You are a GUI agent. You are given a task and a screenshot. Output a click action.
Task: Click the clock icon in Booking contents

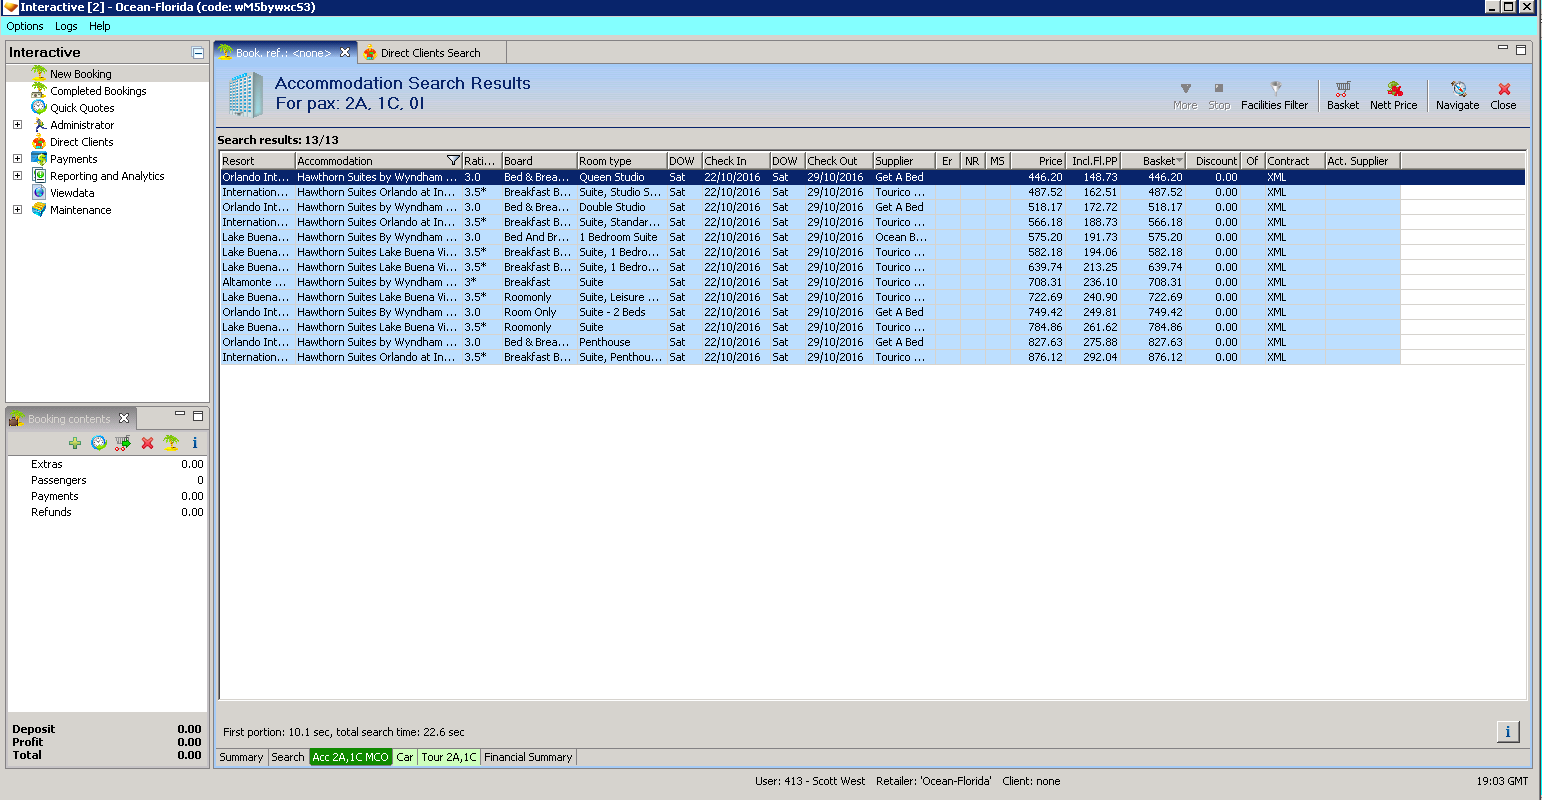pyautogui.click(x=99, y=443)
